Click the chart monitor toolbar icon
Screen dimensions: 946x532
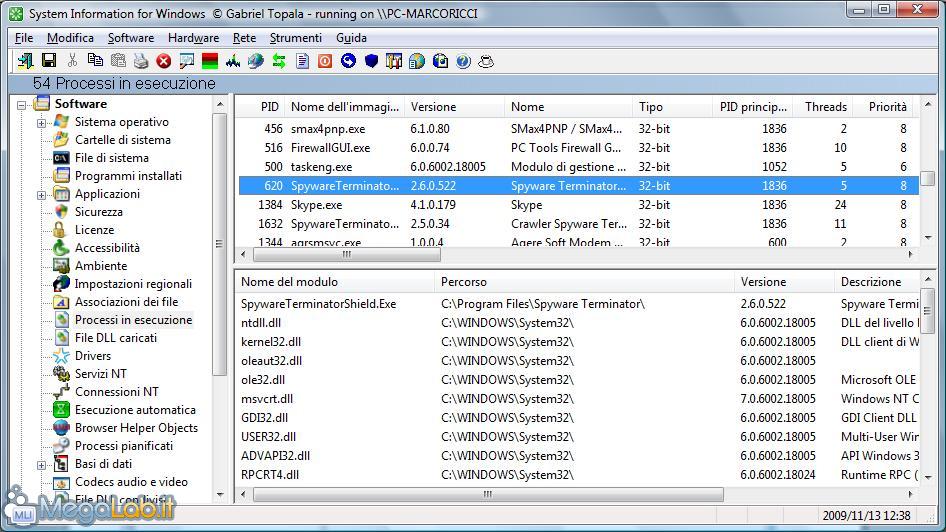click(187, 61)
